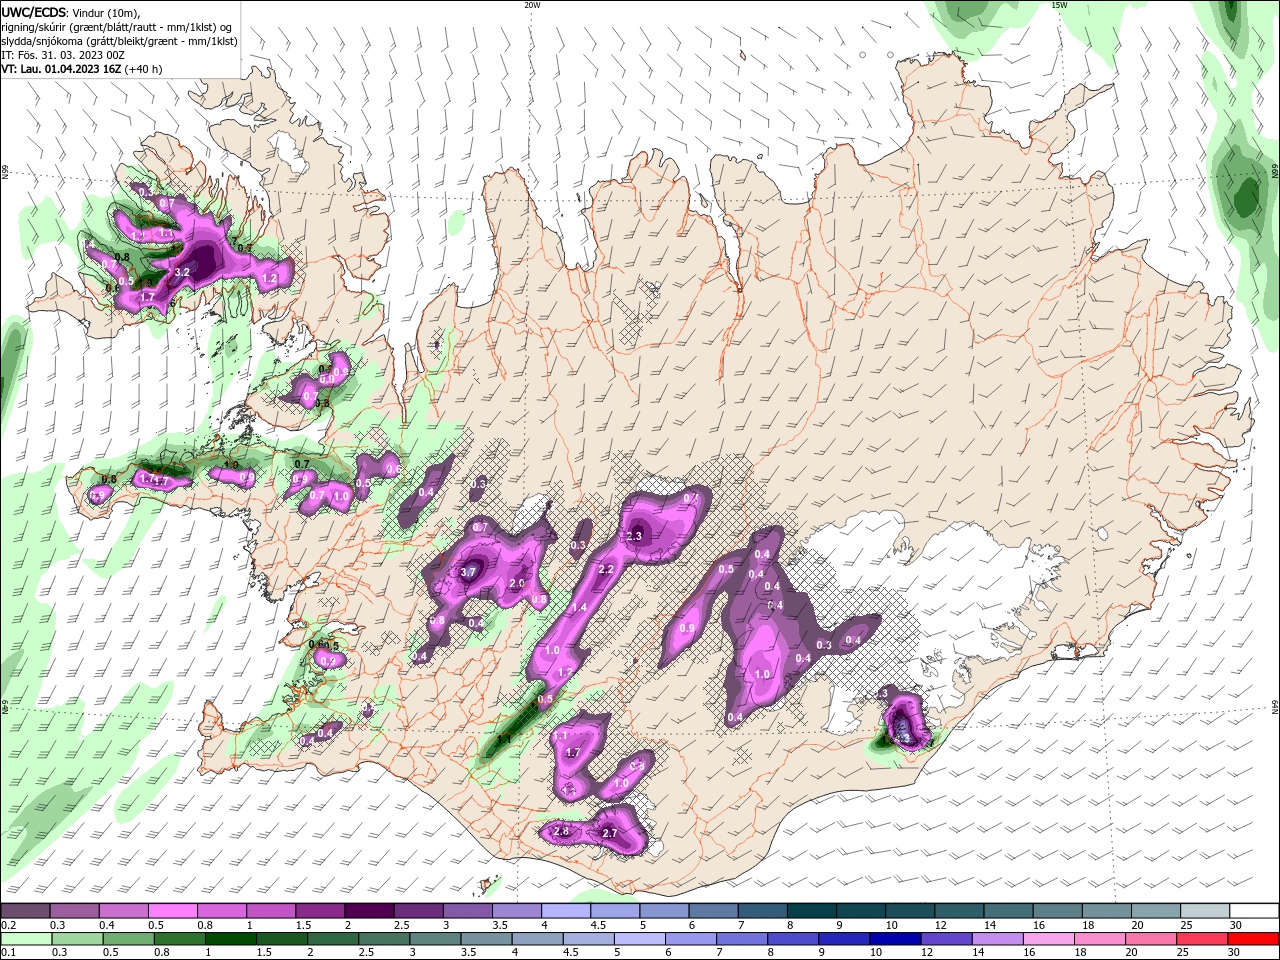Click the 1.4 snowfall value on the map
This screenshot has height=960, width=1280.
point(579,608)
